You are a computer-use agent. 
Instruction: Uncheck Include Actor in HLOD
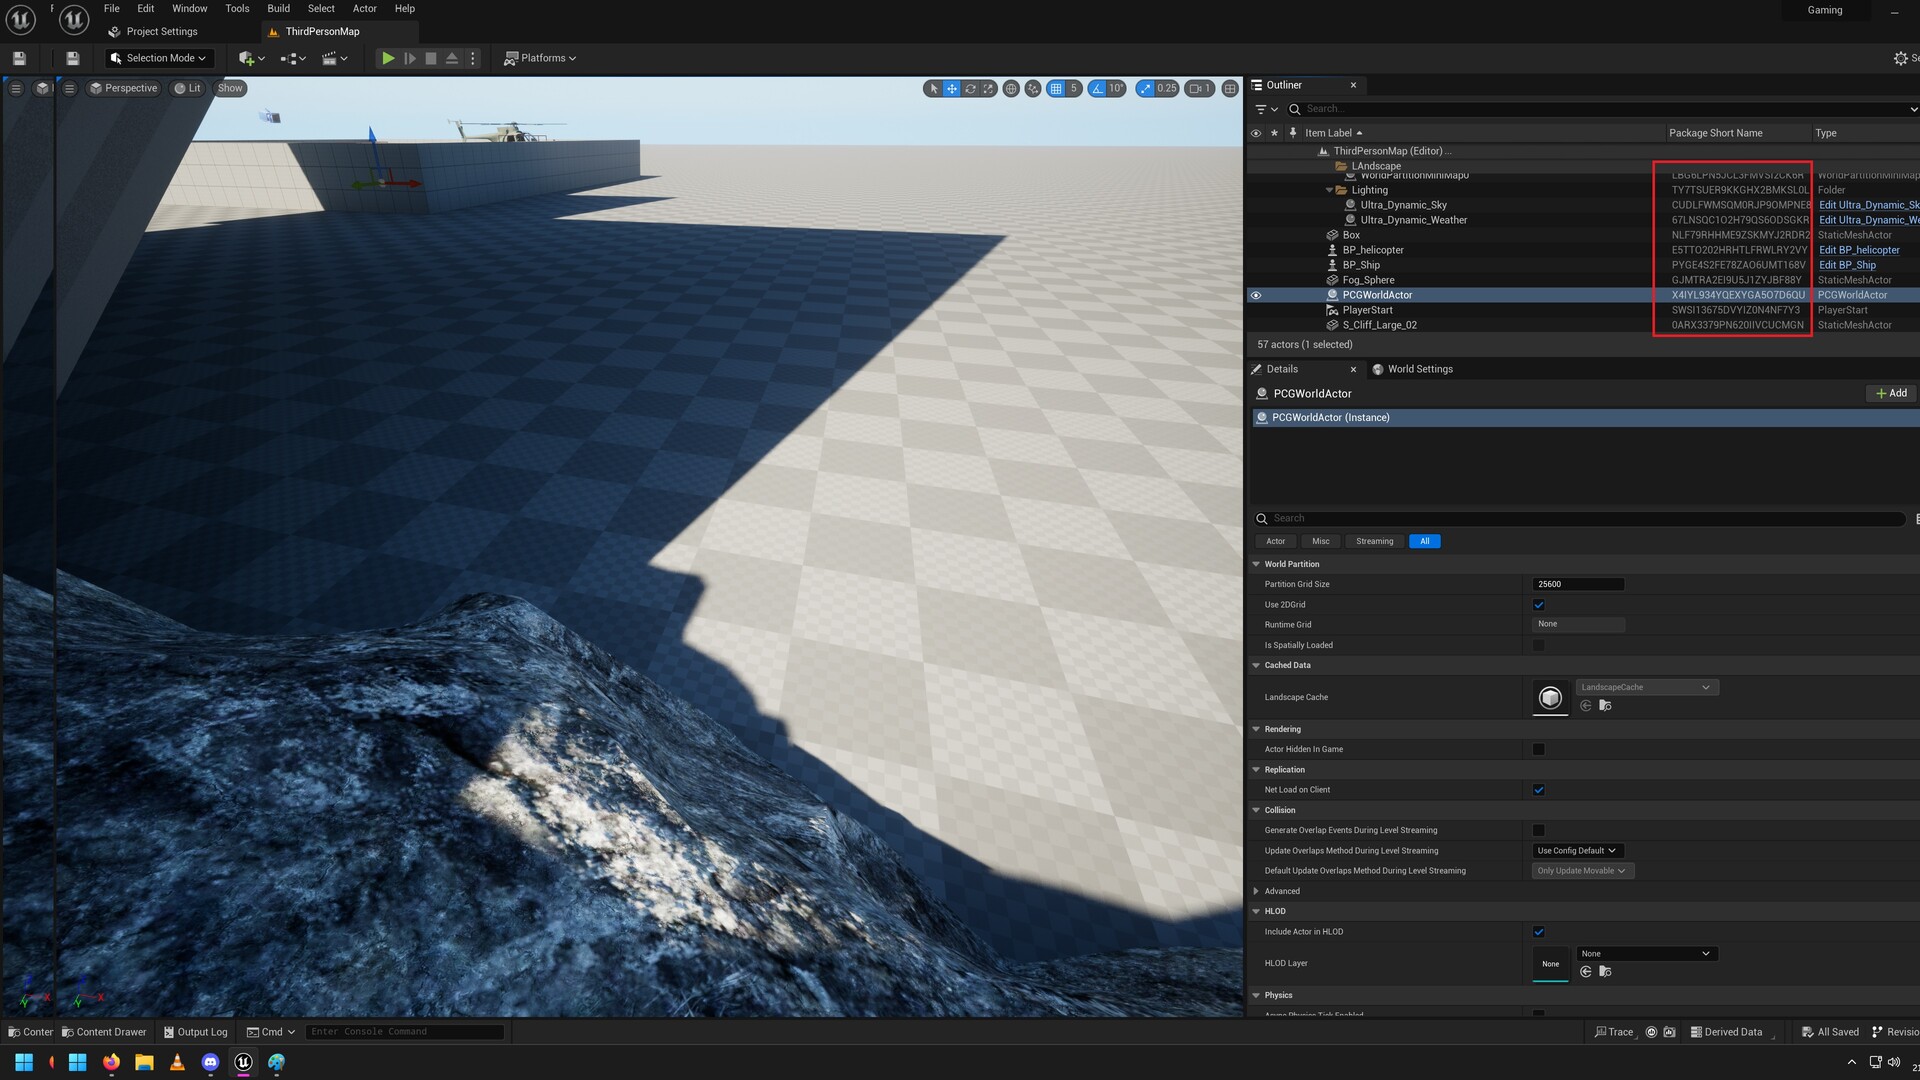pos(1539,932)
